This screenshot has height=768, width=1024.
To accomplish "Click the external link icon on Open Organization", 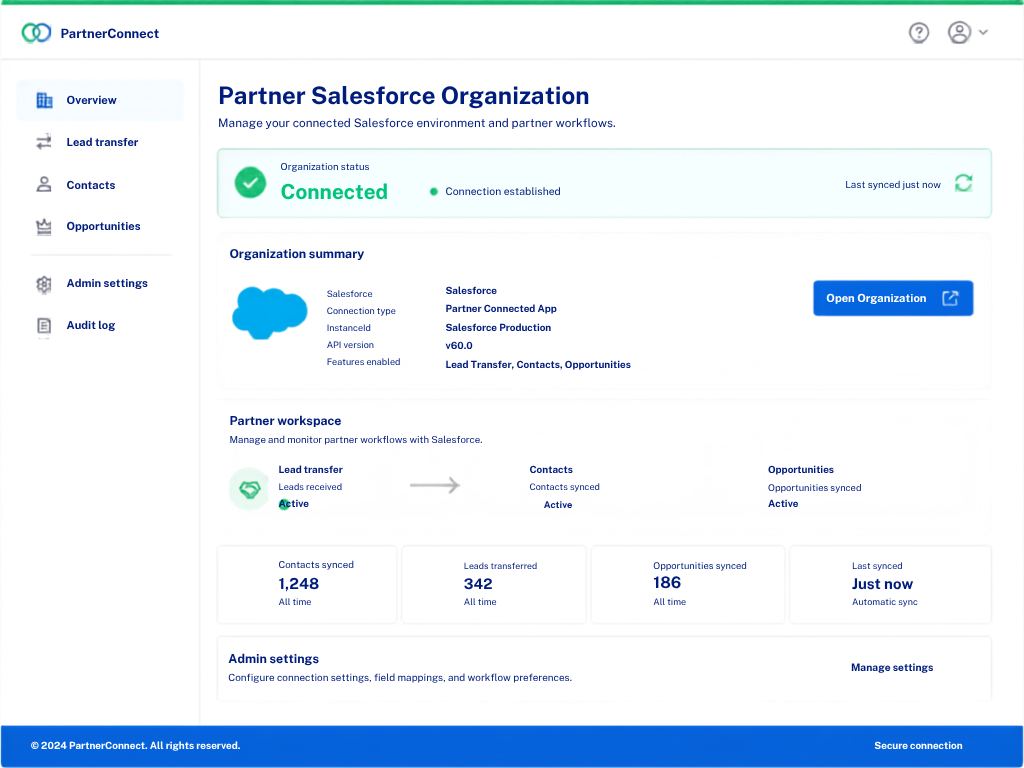I will tap(950, 298).
